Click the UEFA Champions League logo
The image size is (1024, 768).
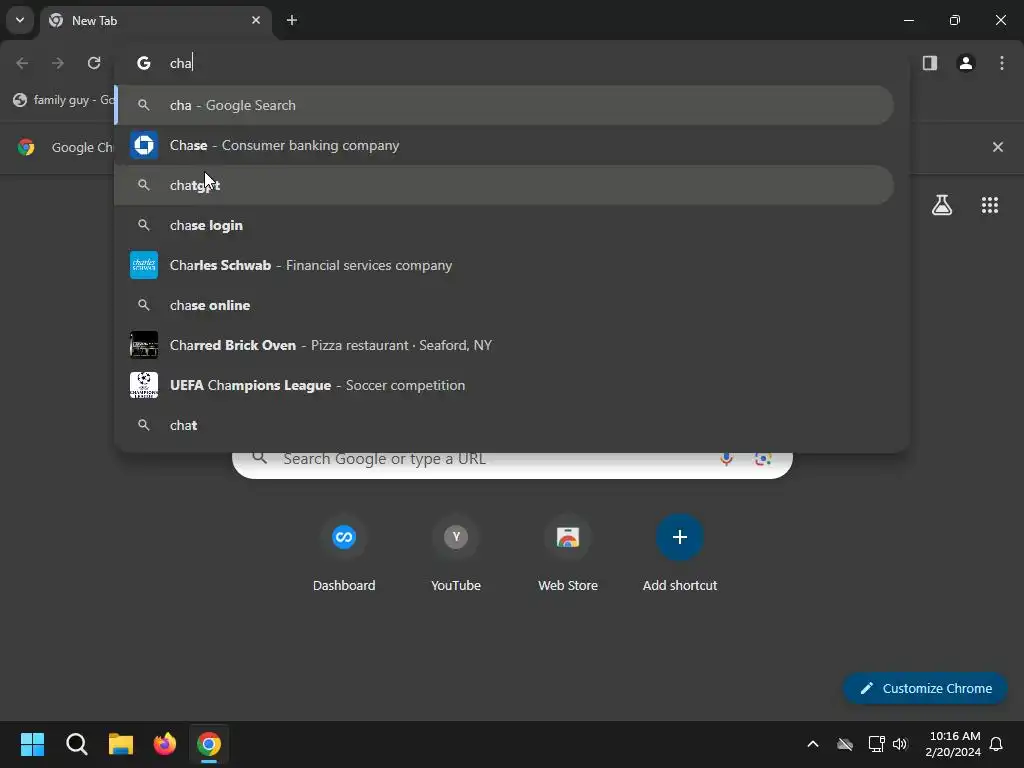144,385
